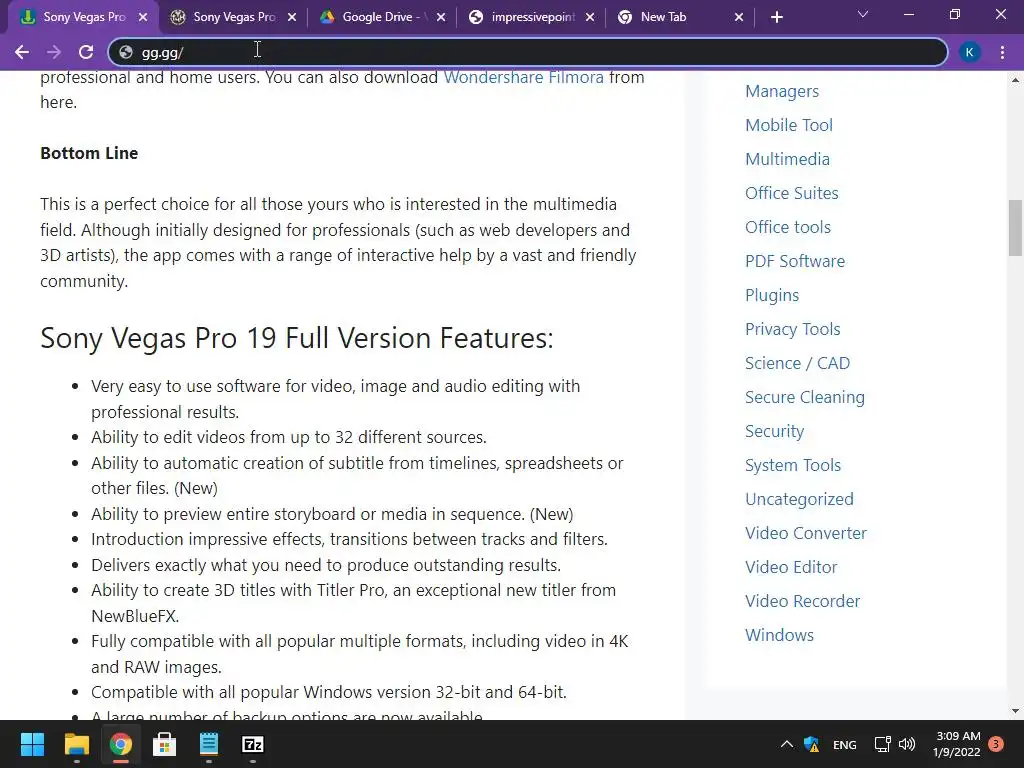Focus the address bar showing gg.gg/

[528, 52]
